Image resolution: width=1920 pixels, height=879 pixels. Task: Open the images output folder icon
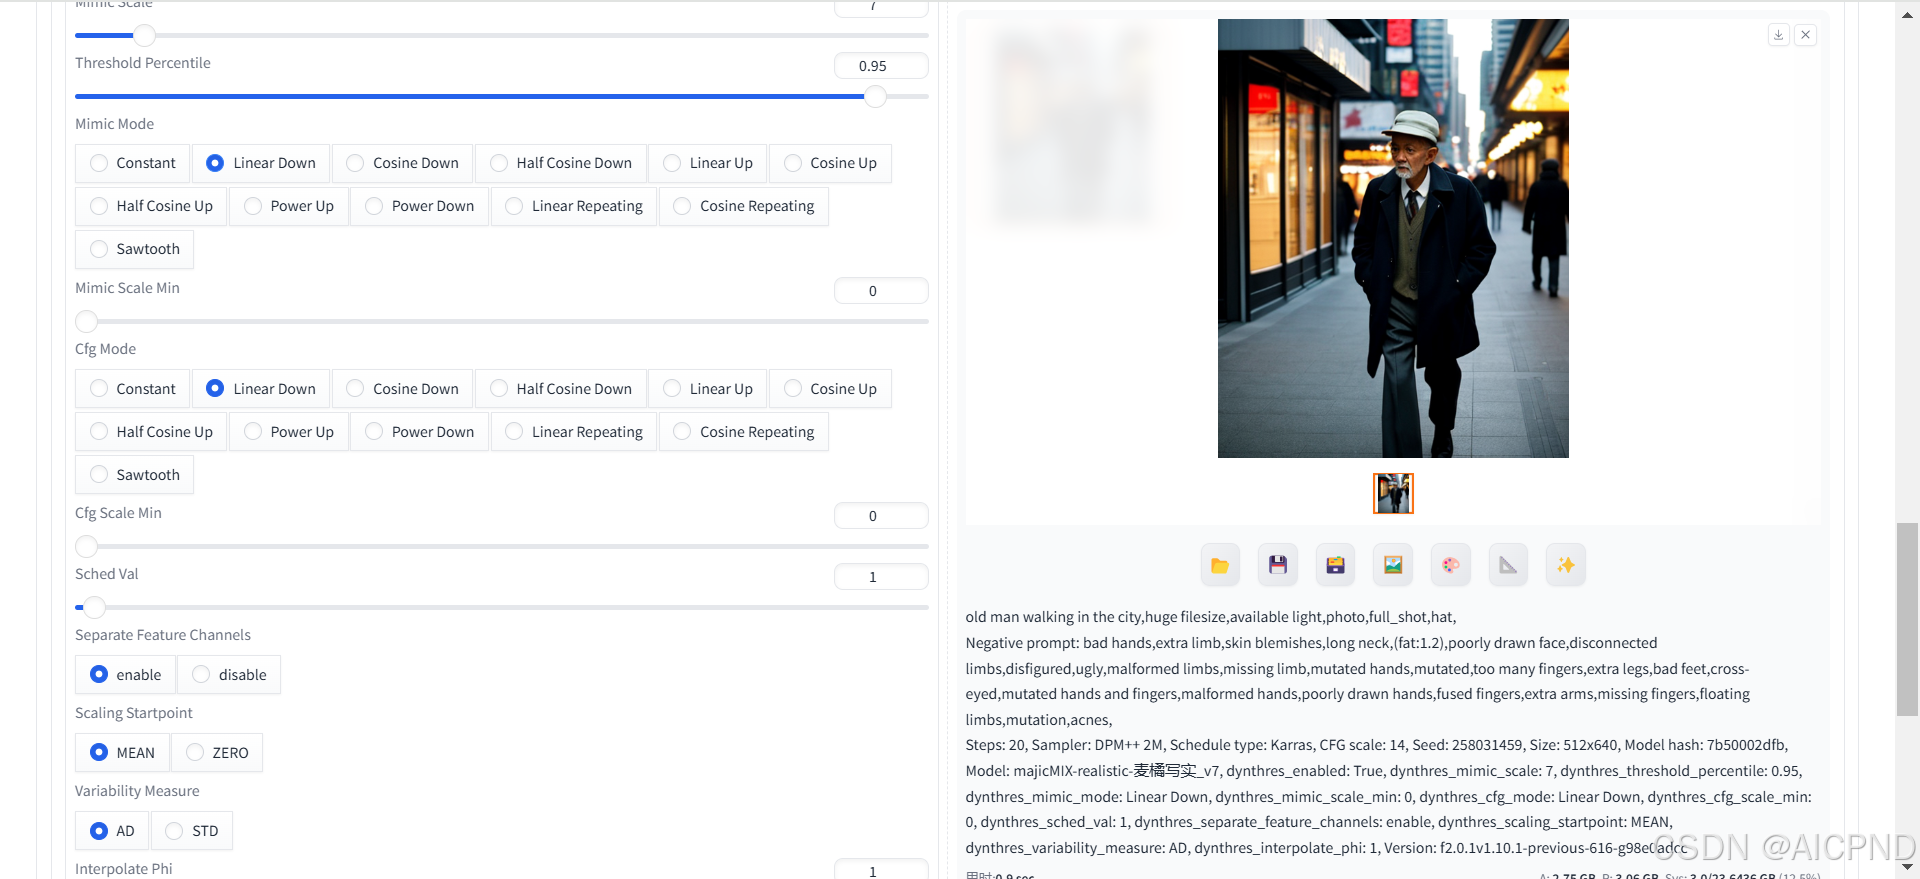(x=1220, y=565)
